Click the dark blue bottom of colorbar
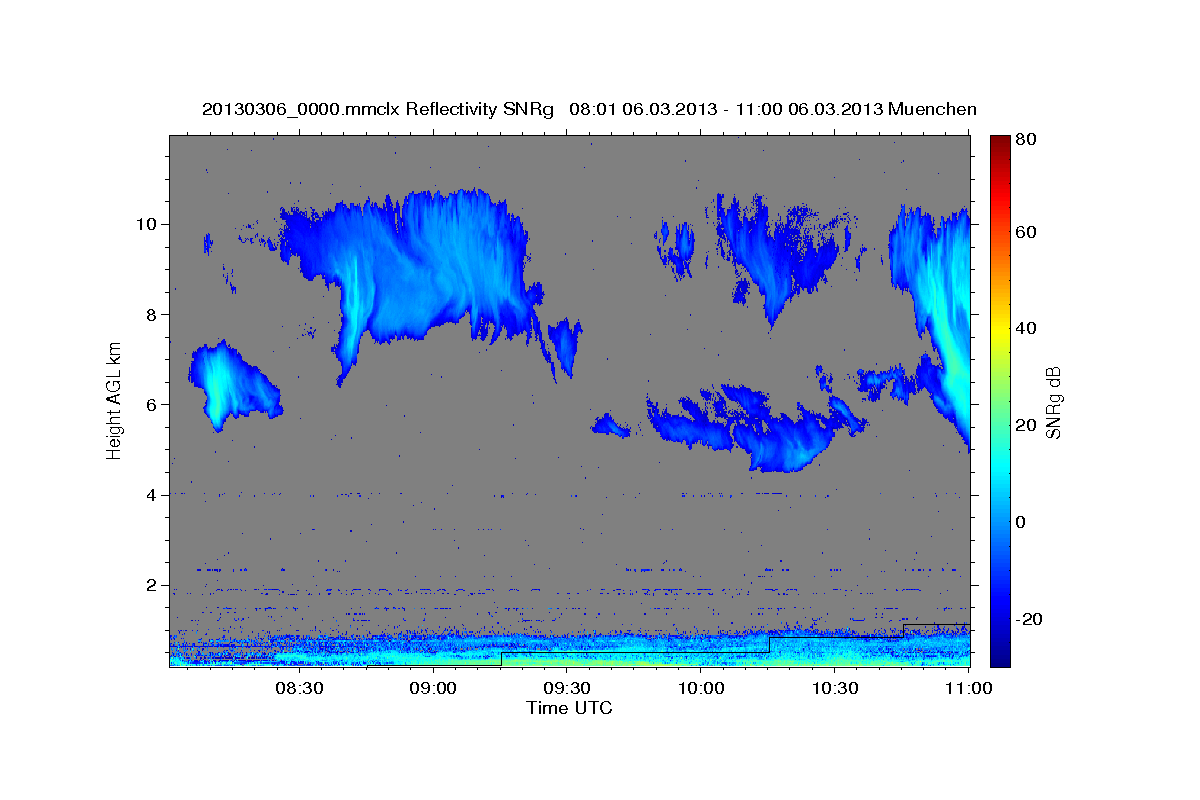This screenshot has height=800, width=1200. [1000, 655]
